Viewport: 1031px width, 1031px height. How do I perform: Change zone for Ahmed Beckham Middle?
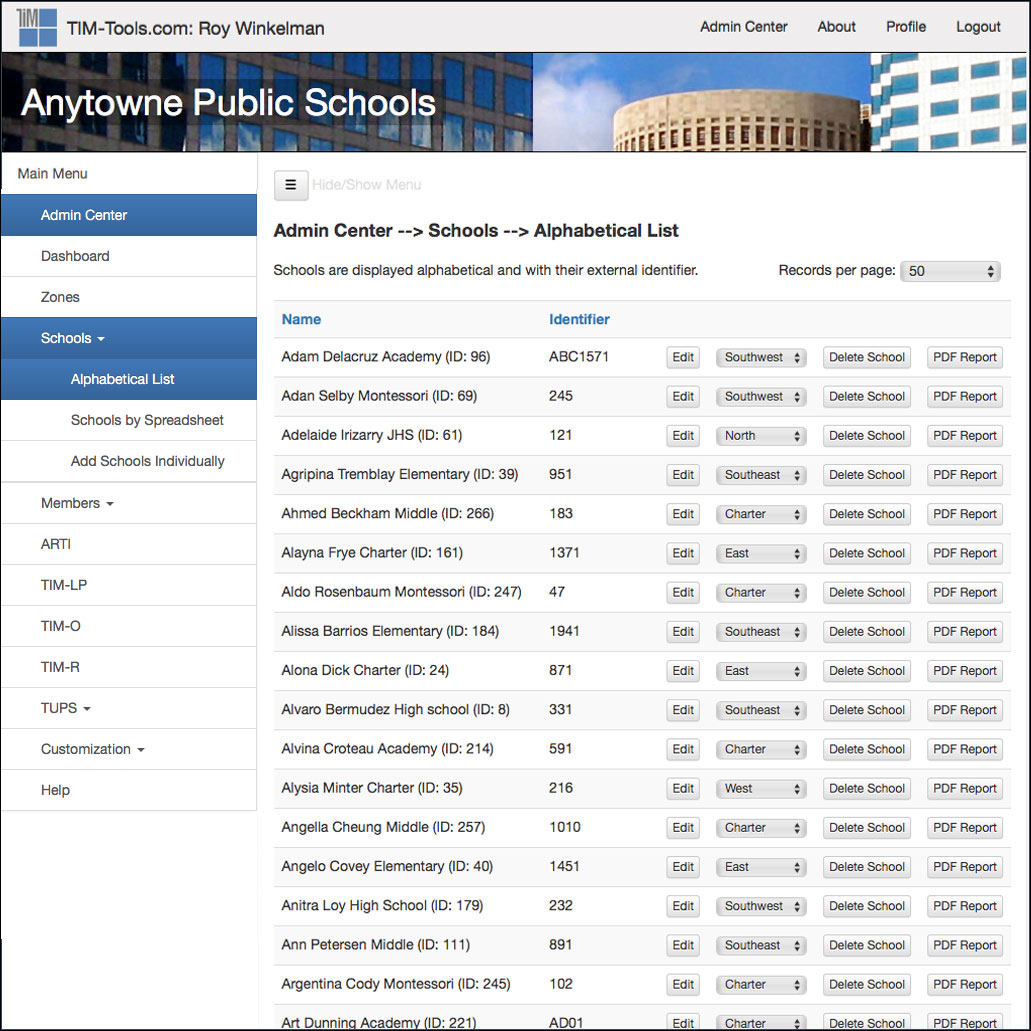pos(761,514)
